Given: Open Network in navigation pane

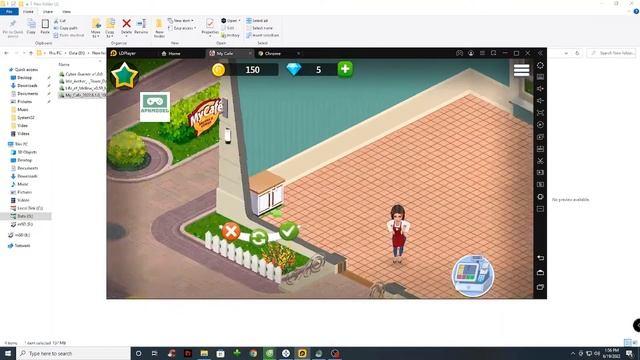Looking at the screenshot, I should point(22,246).
